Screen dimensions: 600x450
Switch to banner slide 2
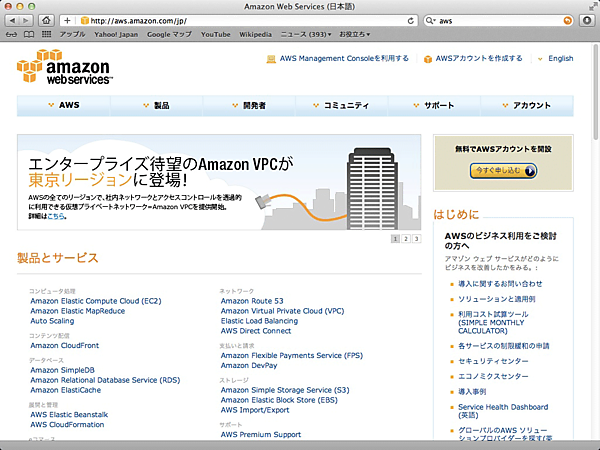click(405, 240)
